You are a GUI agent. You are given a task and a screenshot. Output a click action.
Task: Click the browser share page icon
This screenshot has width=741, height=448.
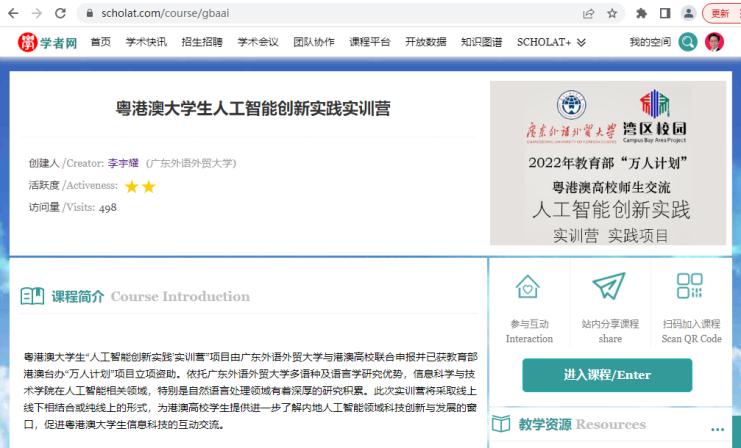pyautogui.click(x=588, y=13)
